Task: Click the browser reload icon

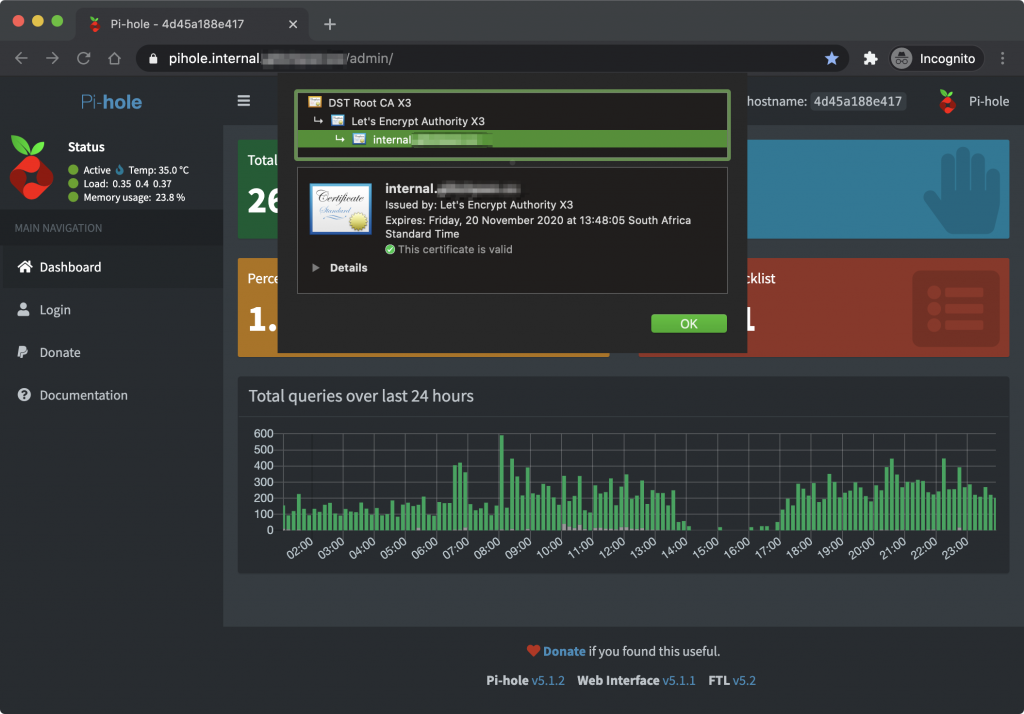Action: click(84, 59)
